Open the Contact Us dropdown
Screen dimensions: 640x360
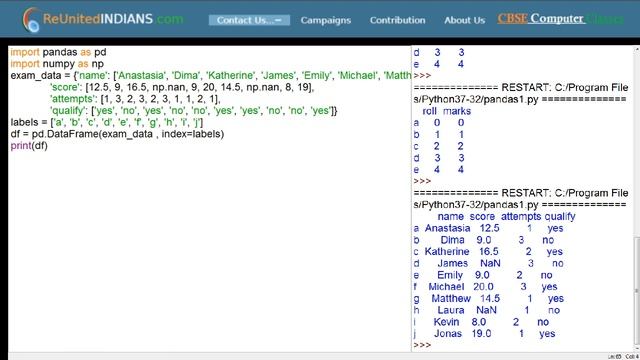249,20
